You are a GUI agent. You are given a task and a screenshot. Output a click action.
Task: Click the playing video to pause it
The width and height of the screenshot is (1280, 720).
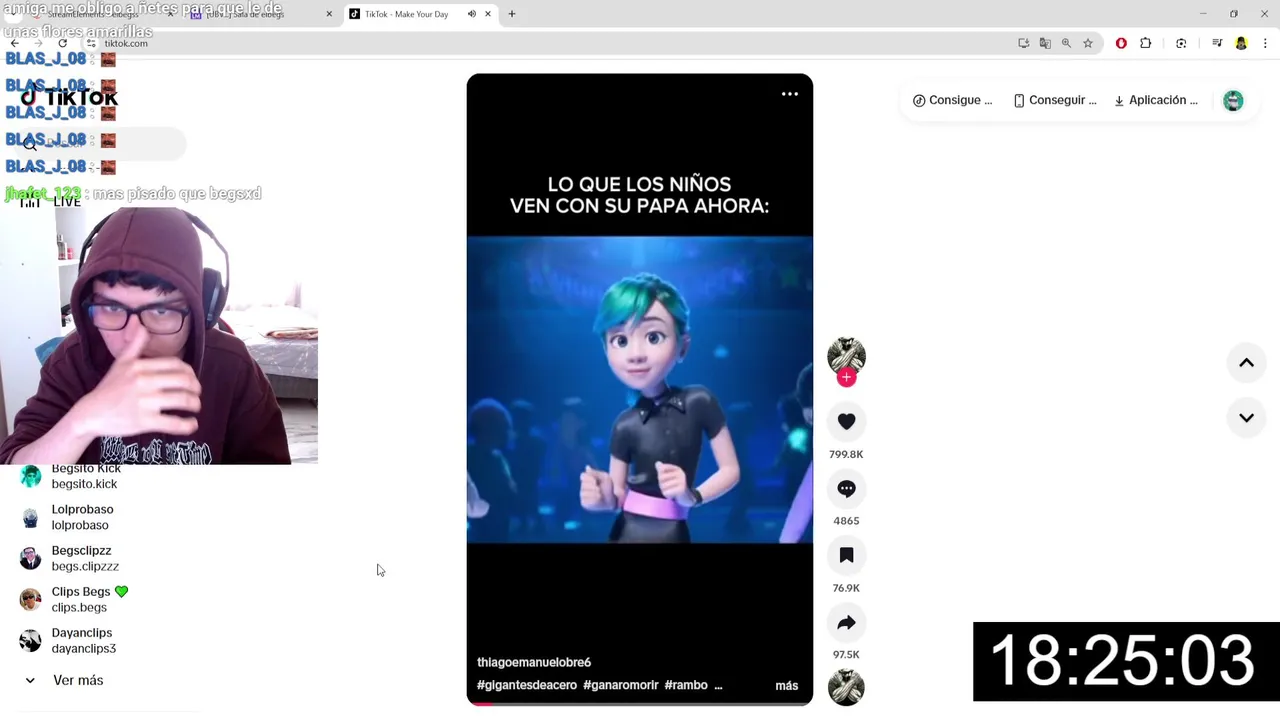click(640, 389)
